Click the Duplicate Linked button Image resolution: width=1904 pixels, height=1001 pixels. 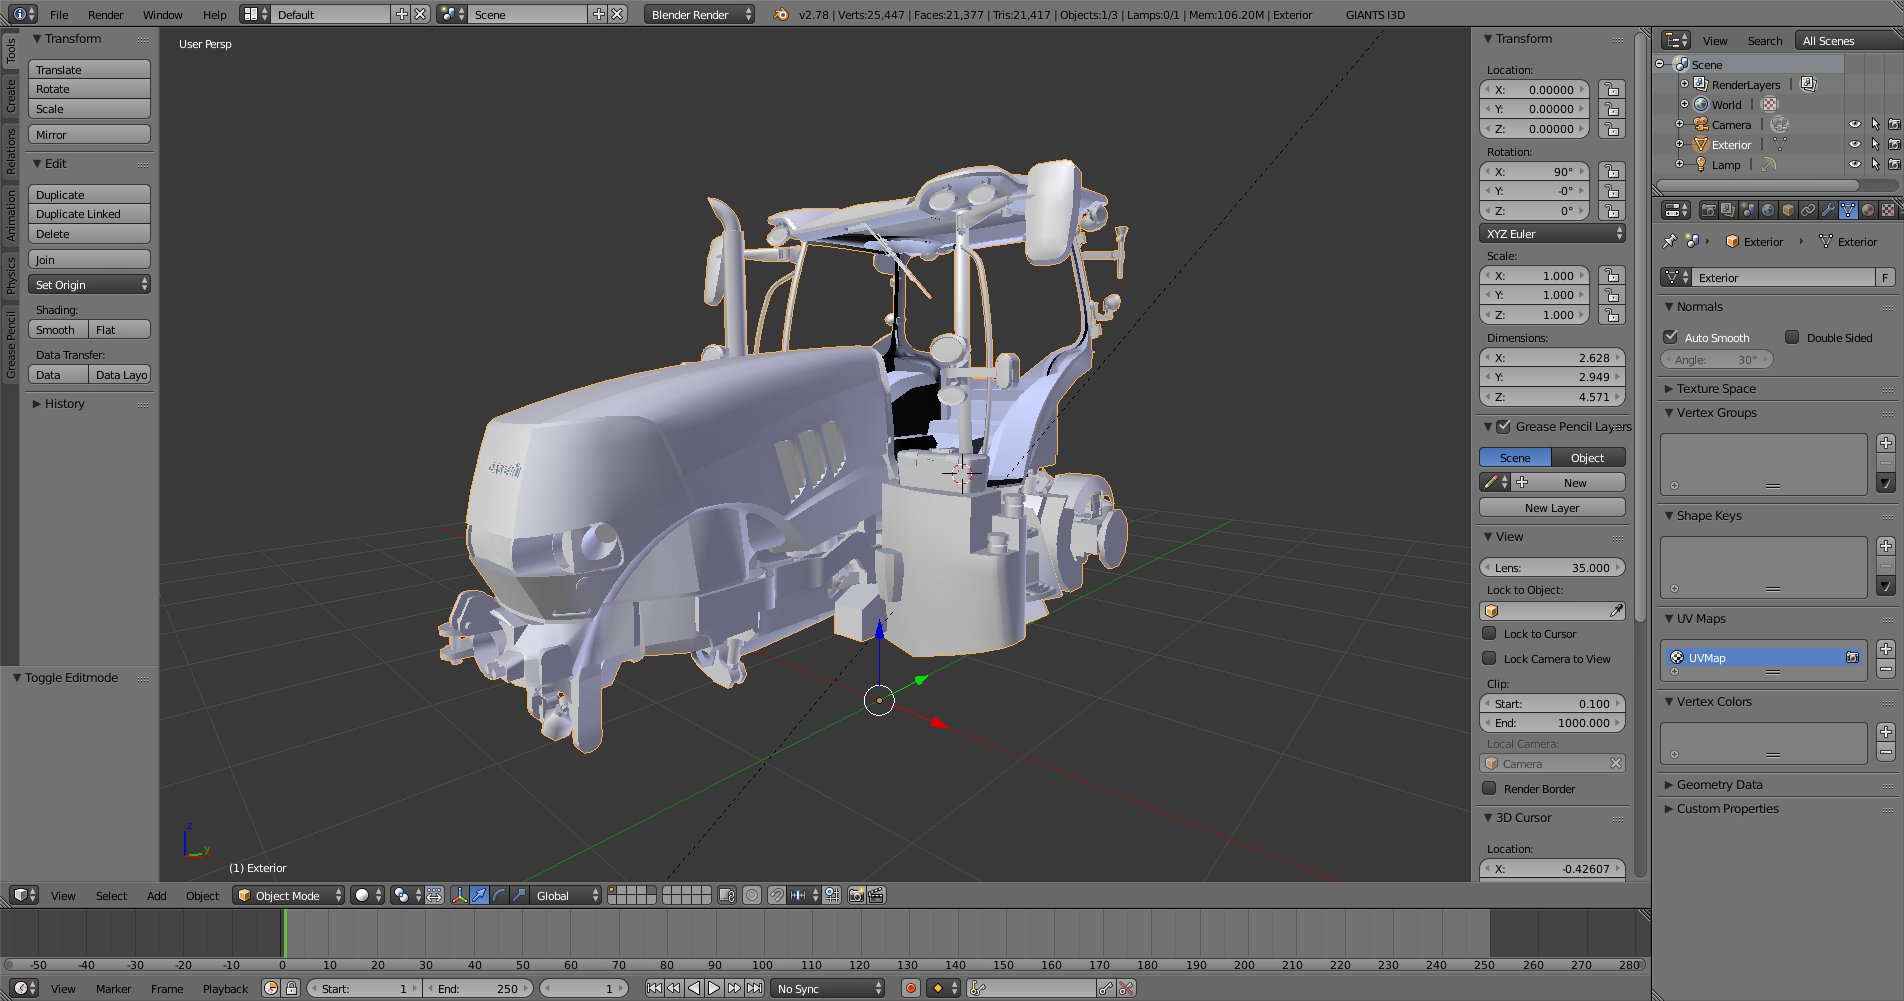tap(89, 214)
